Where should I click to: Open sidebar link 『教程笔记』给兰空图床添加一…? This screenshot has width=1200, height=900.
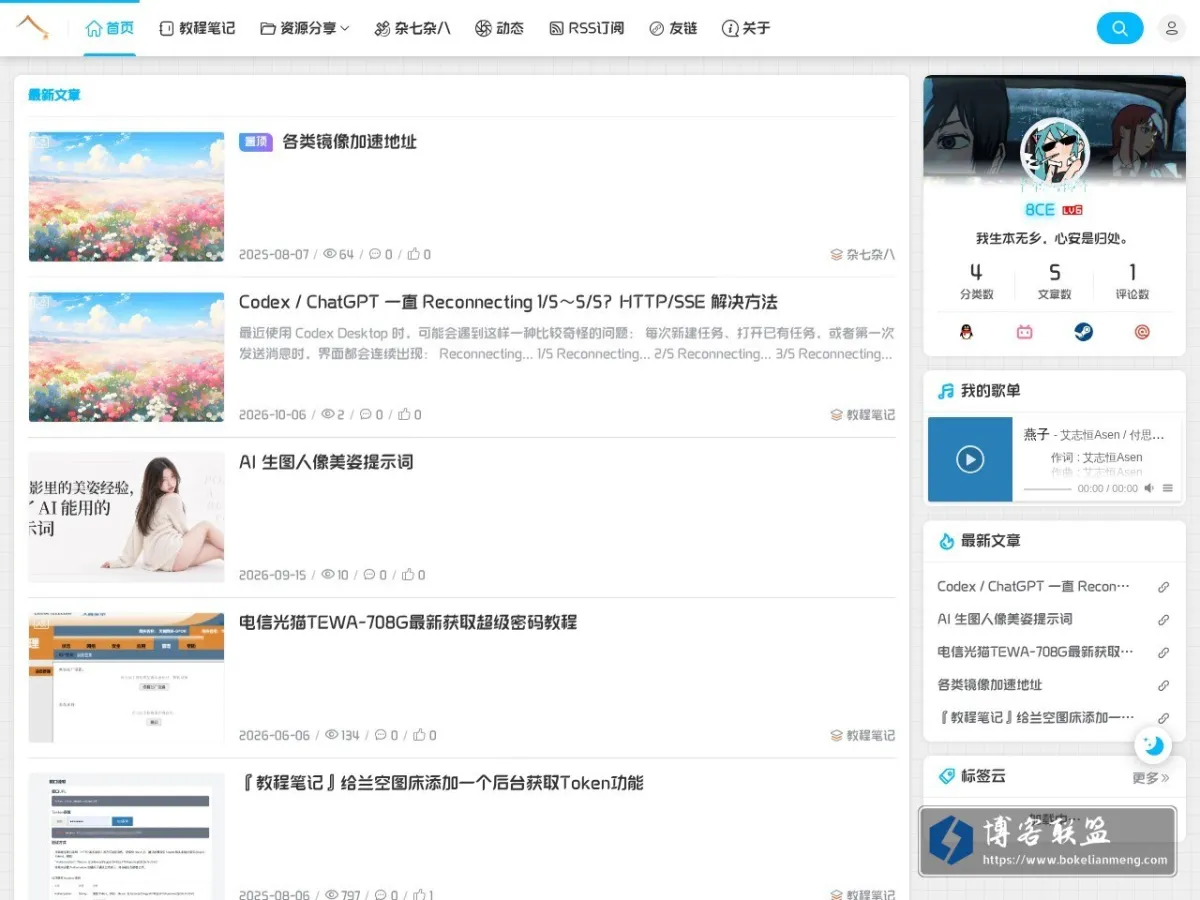point(1035,718)
